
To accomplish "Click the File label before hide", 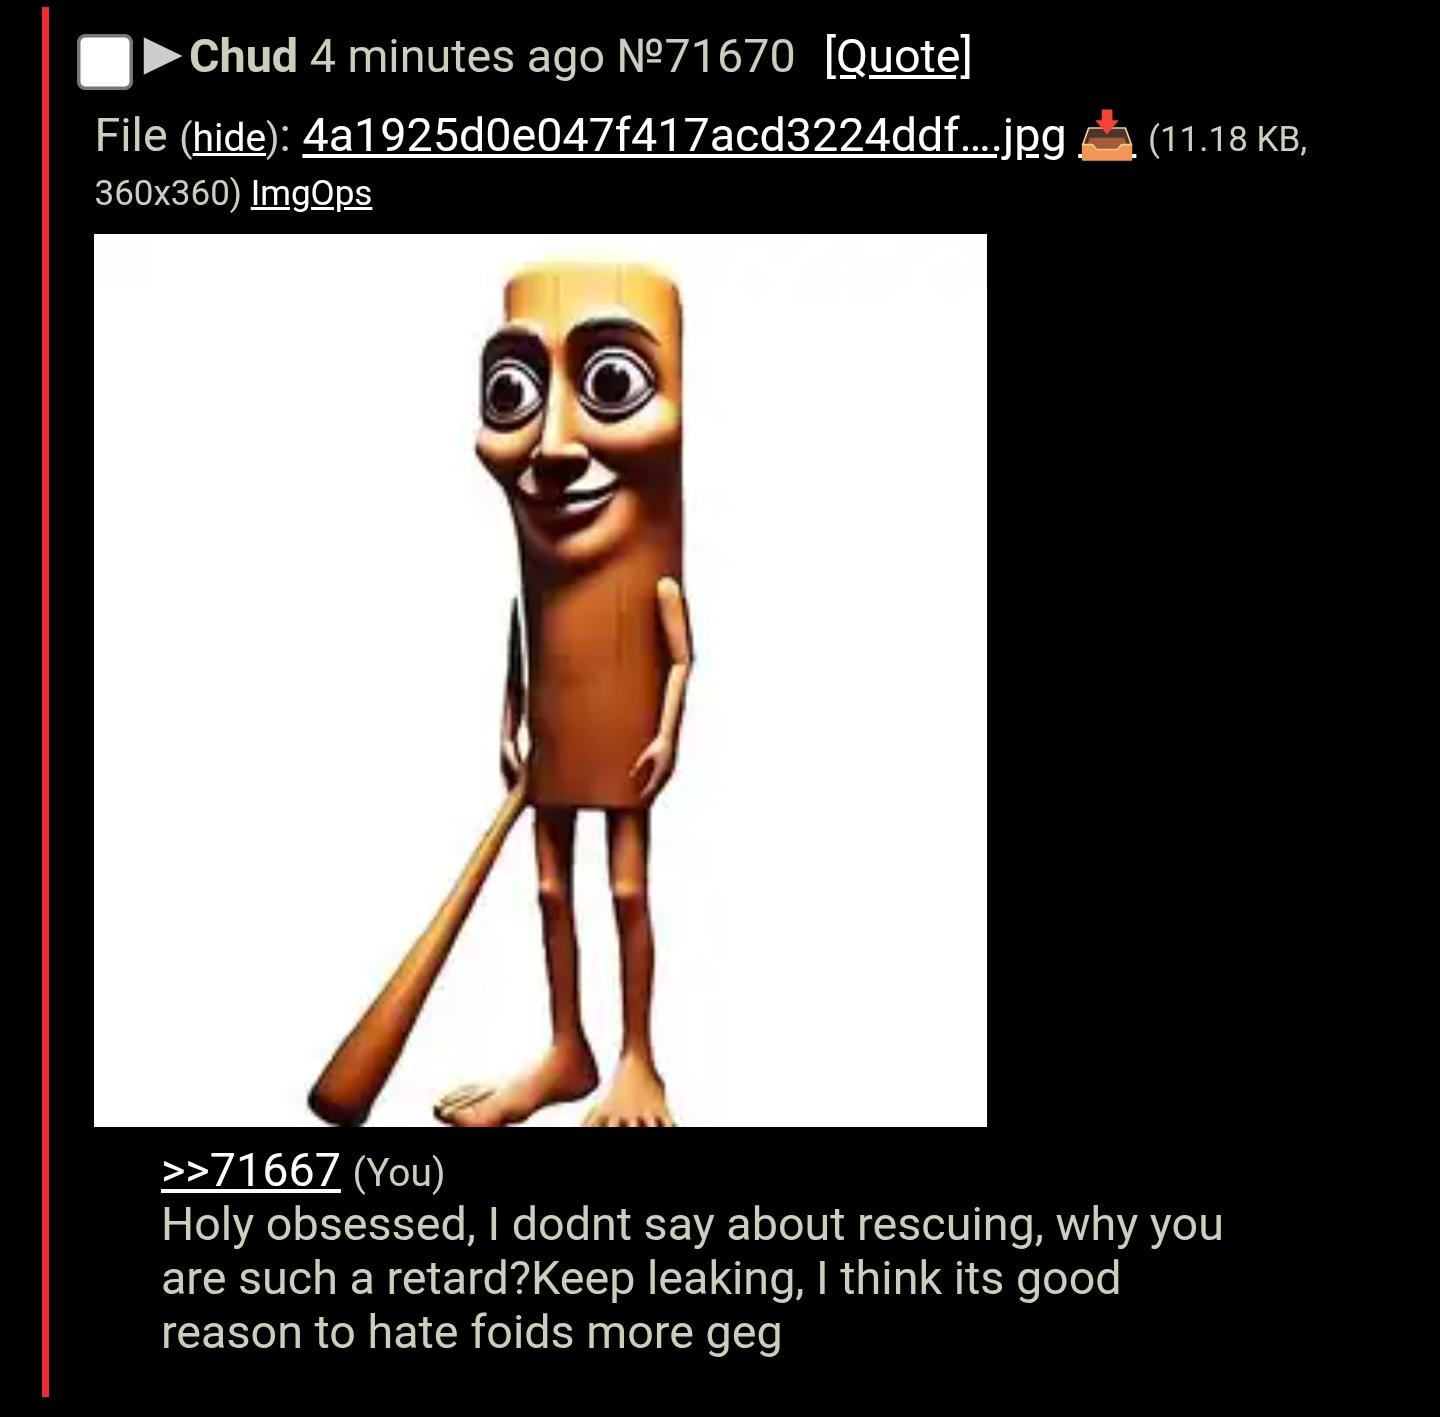I will (131, 136).
